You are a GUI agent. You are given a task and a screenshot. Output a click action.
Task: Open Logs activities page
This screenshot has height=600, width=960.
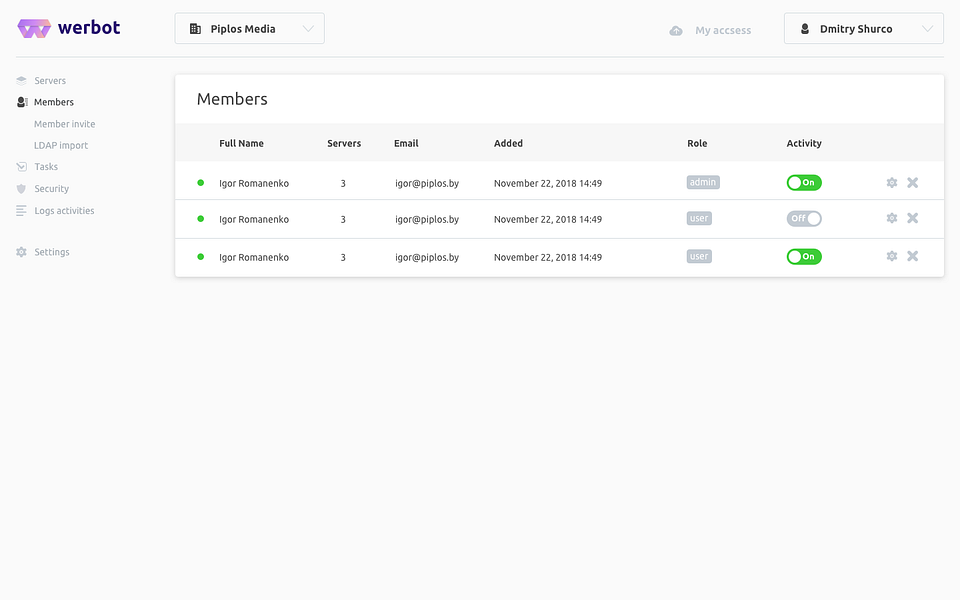coord(64,211)
